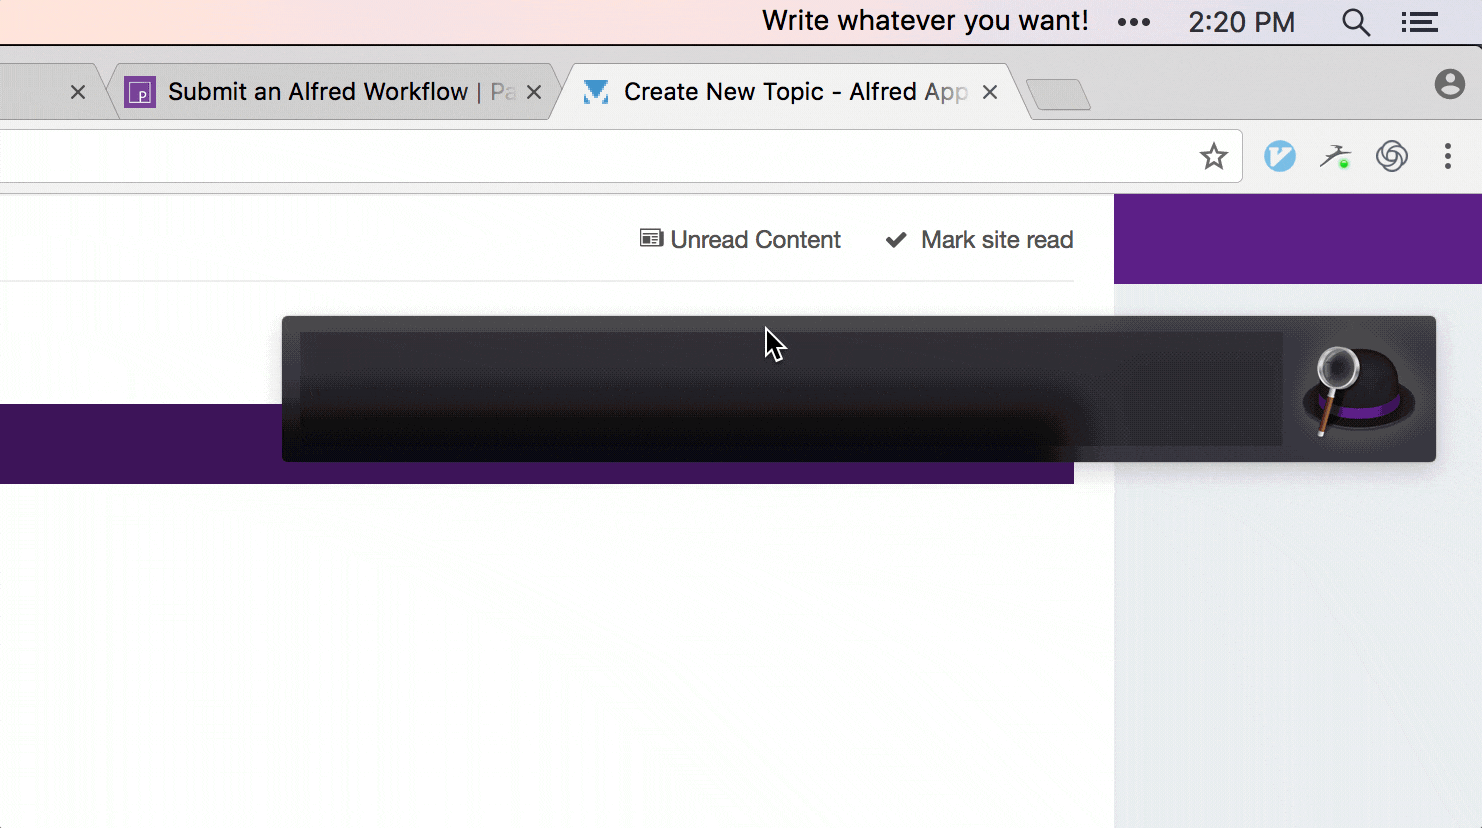Open the Chrome three-dot menu

1447,156
